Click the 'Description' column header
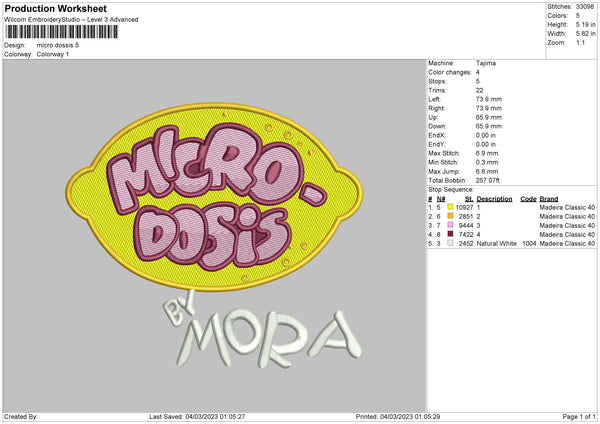 click(x=494, y=199)
